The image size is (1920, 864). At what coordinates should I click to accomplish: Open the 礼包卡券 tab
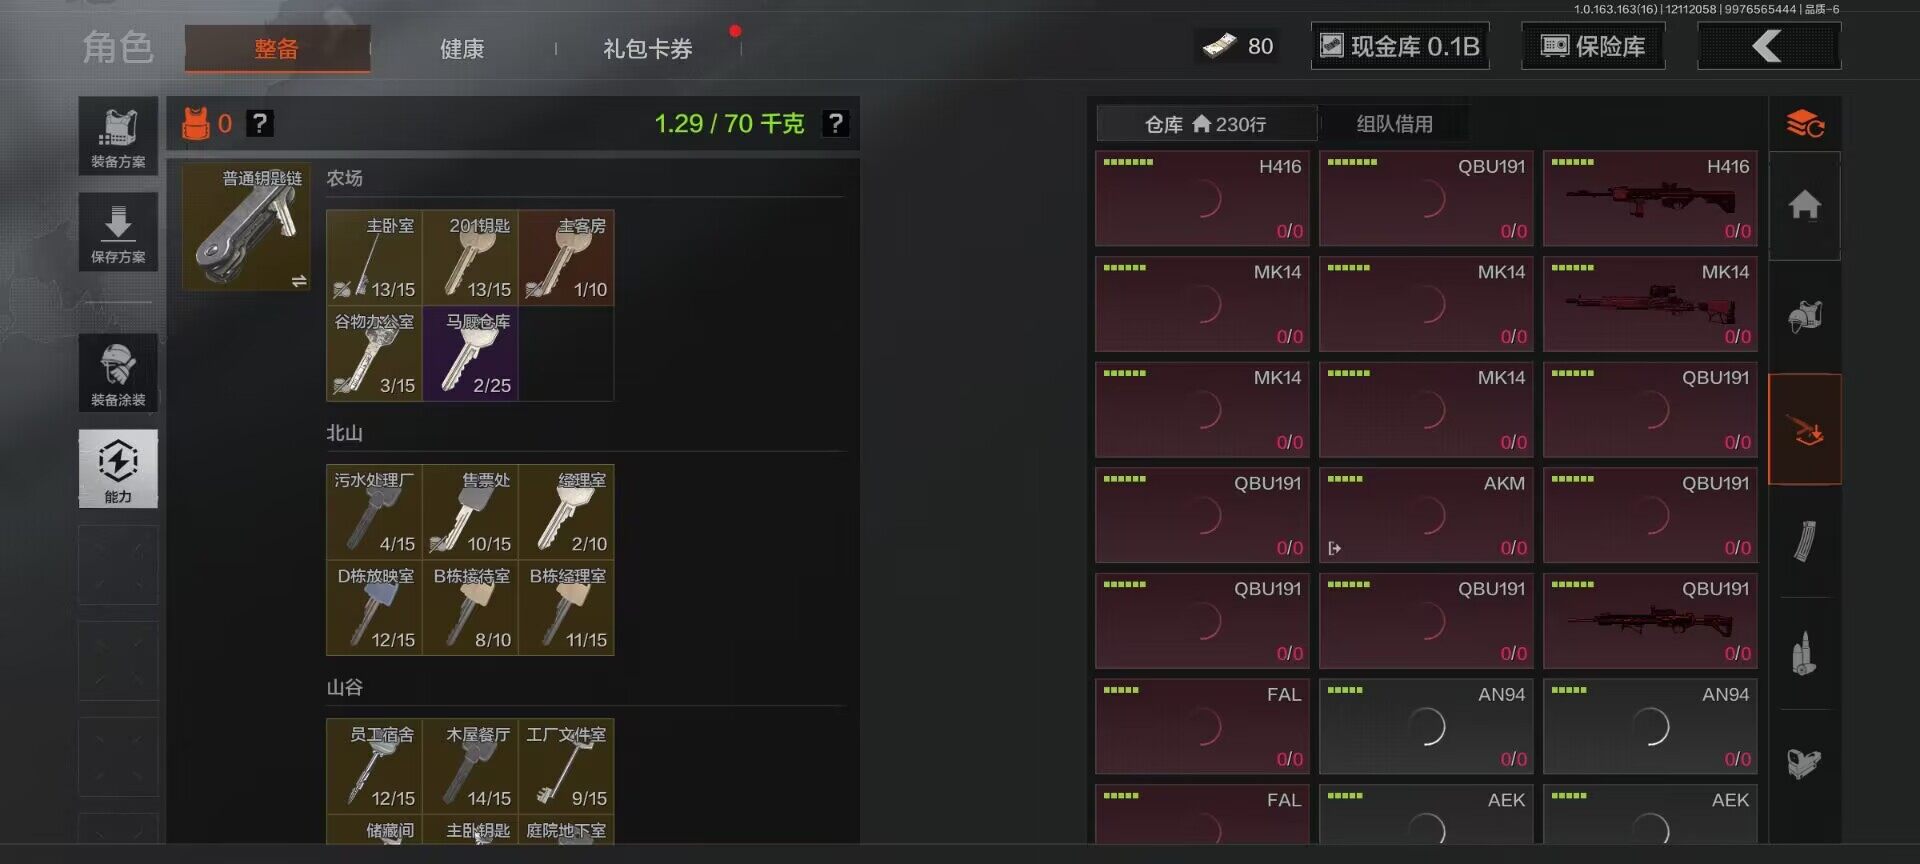coord(648,49)
